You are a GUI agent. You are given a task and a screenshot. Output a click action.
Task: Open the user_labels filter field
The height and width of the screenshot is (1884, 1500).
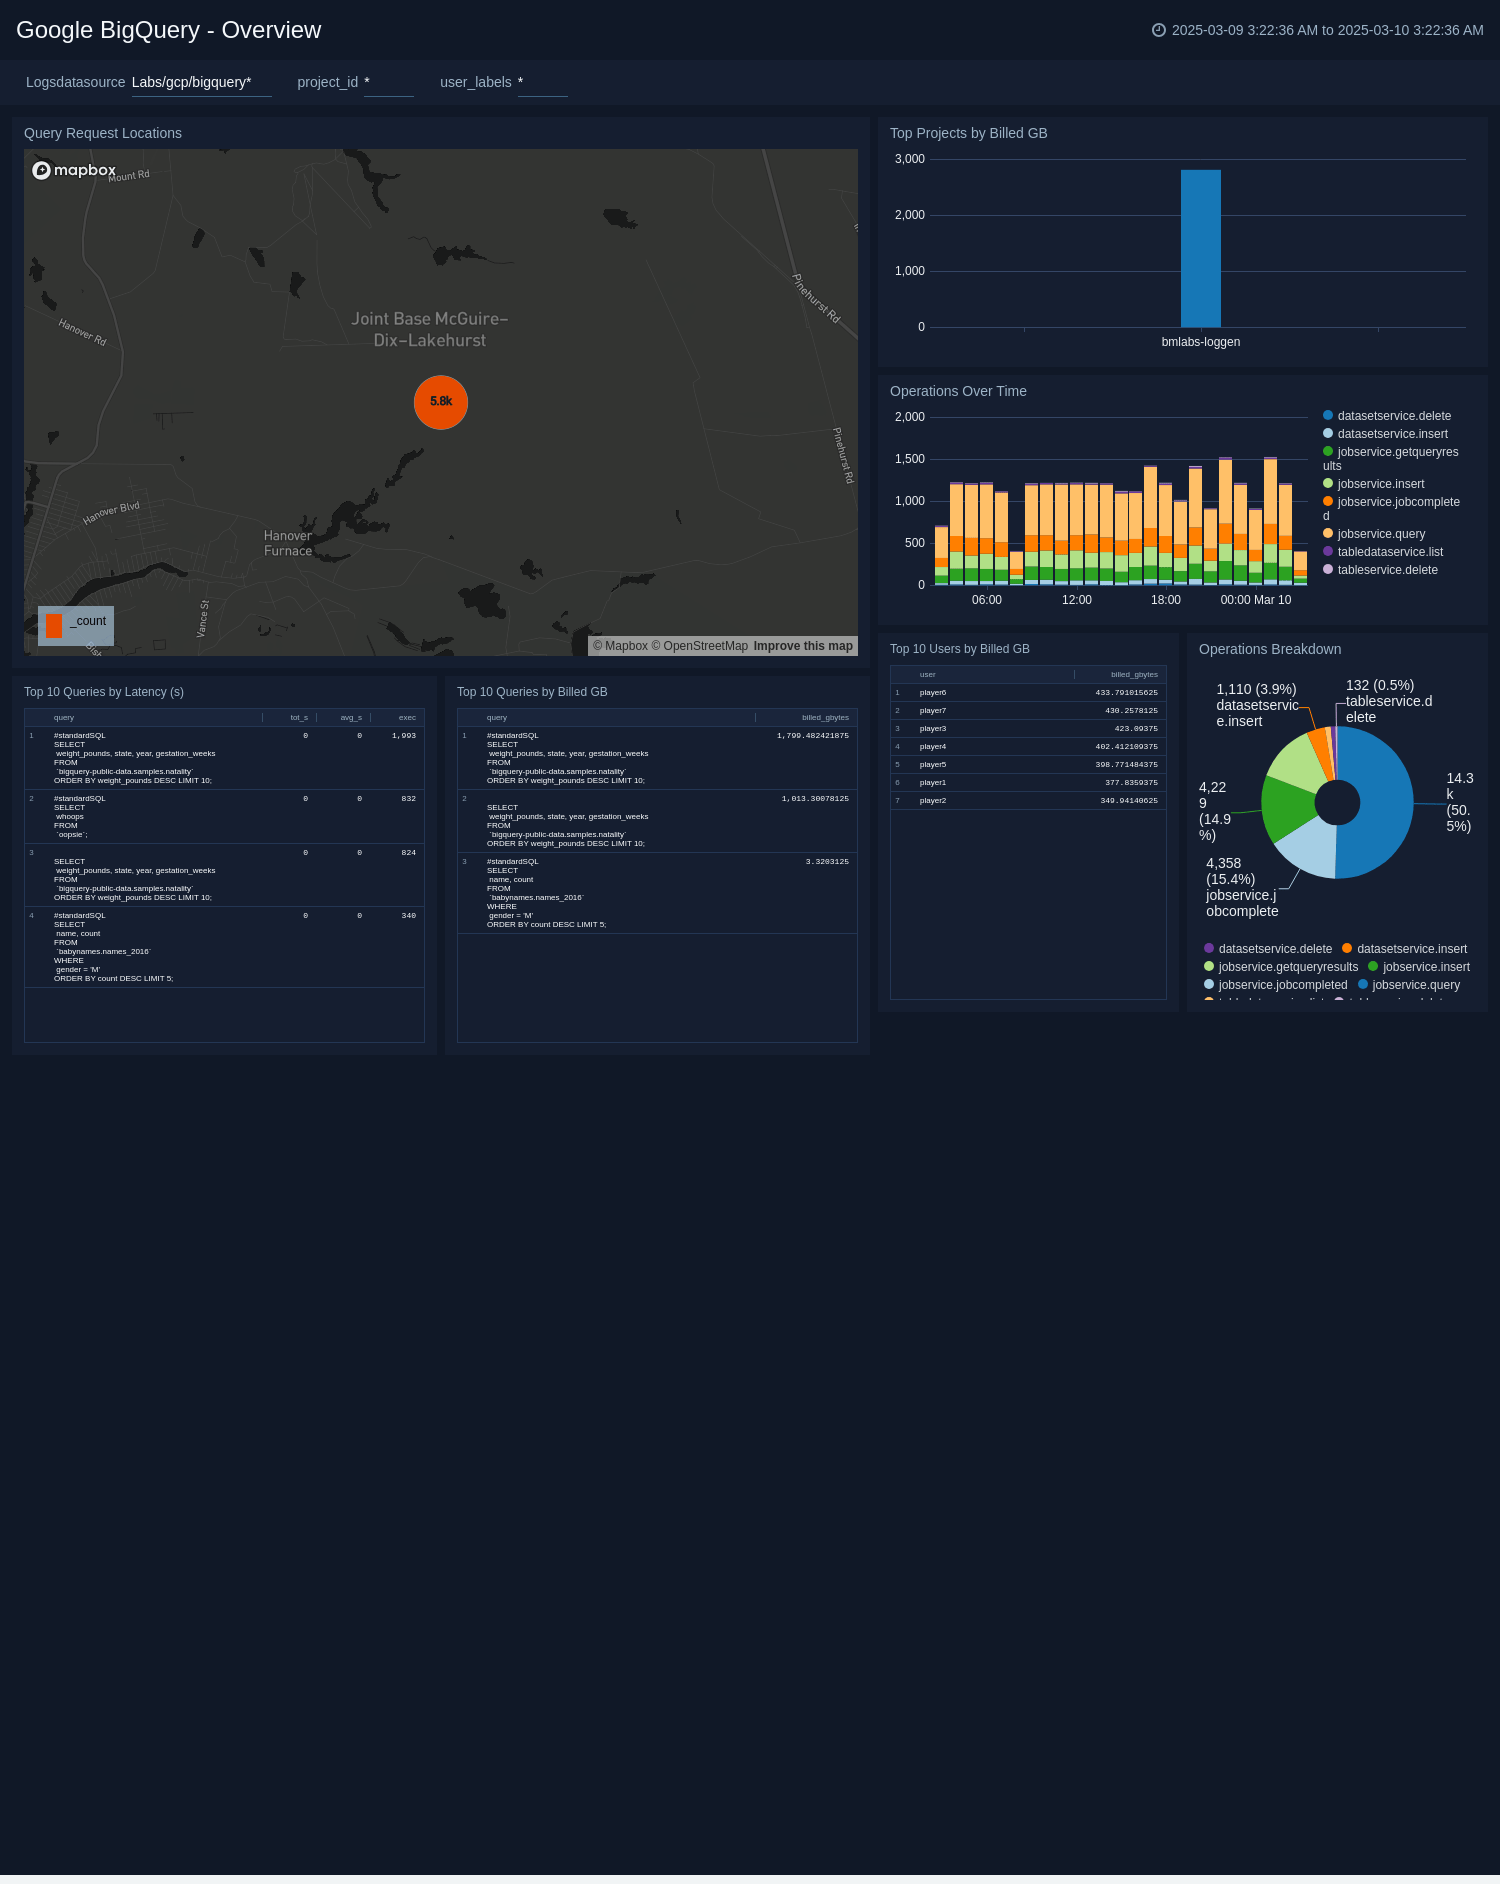pos(542,83)
